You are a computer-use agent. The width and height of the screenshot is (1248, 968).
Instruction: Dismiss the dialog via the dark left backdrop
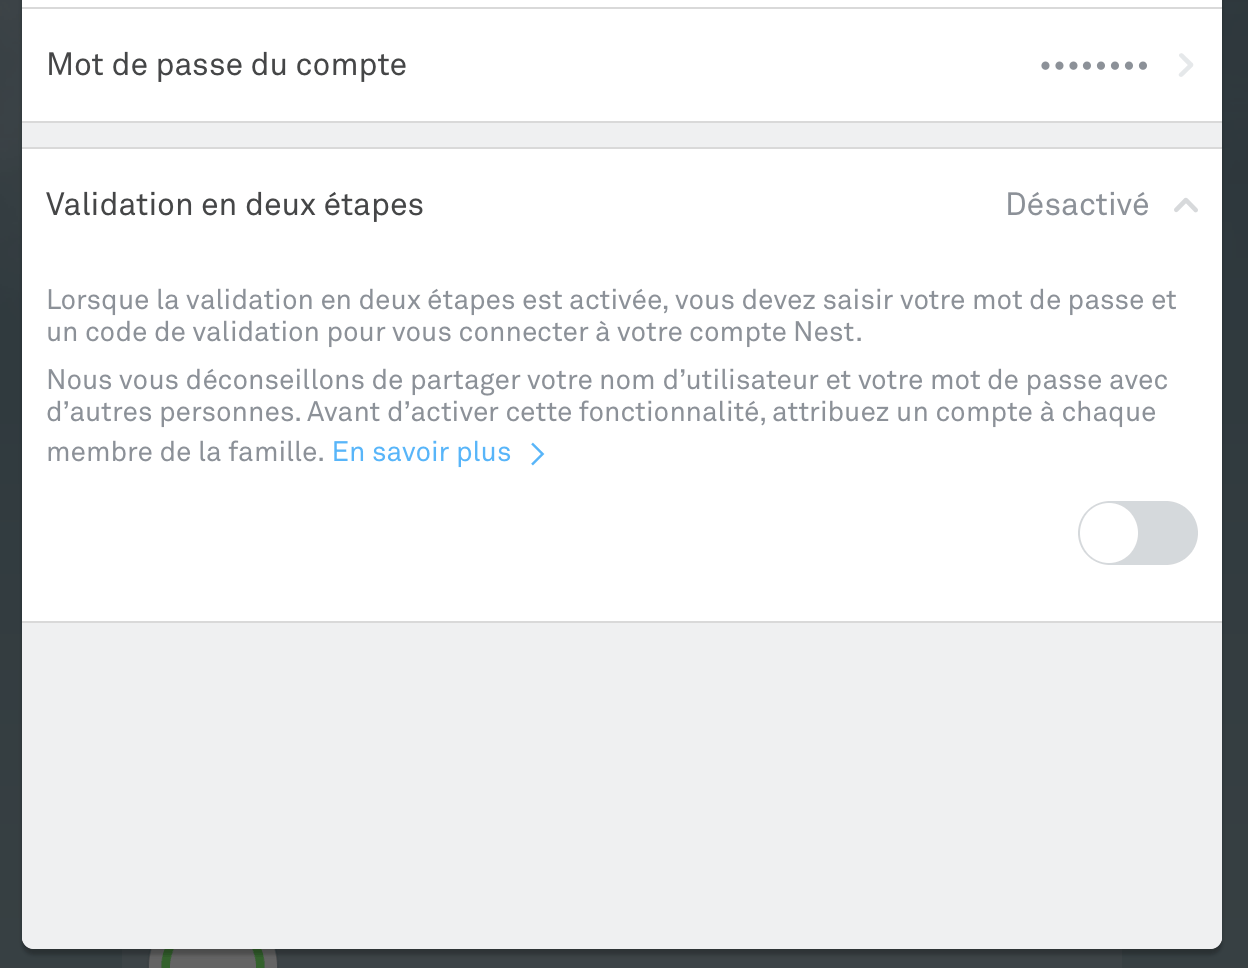point(10,484)
